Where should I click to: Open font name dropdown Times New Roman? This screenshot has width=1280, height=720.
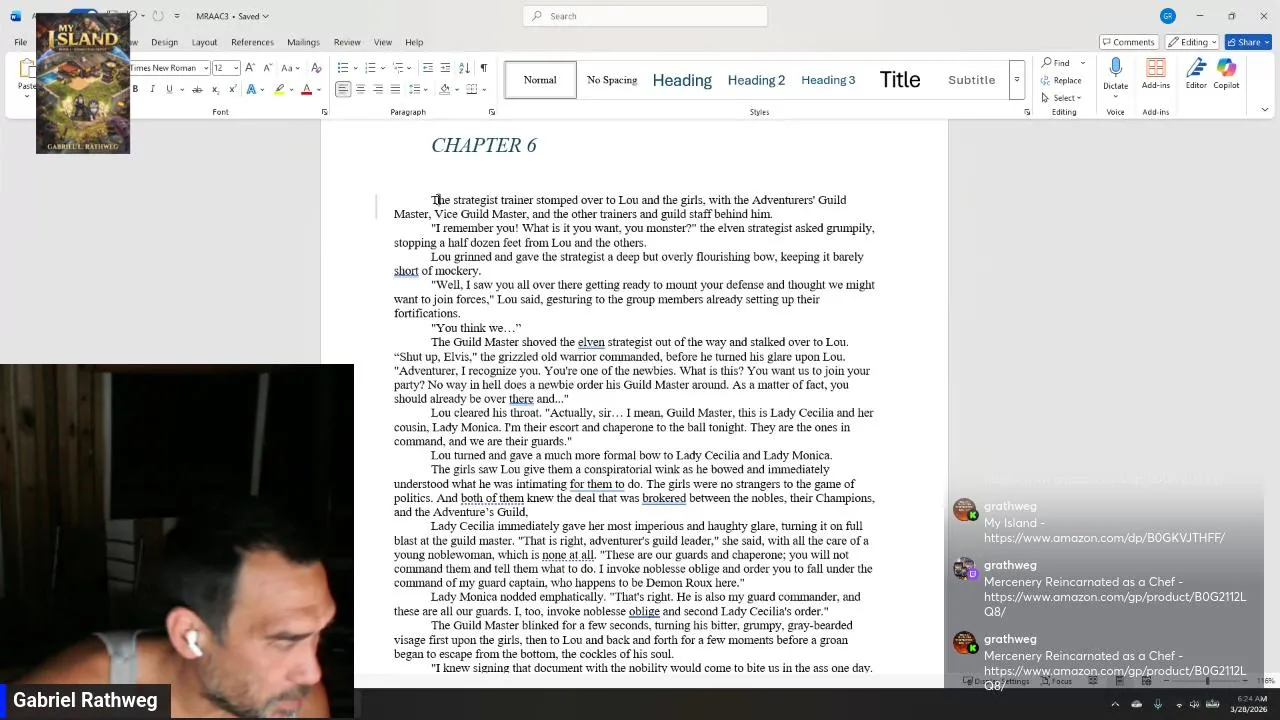[x=205, y=68]
